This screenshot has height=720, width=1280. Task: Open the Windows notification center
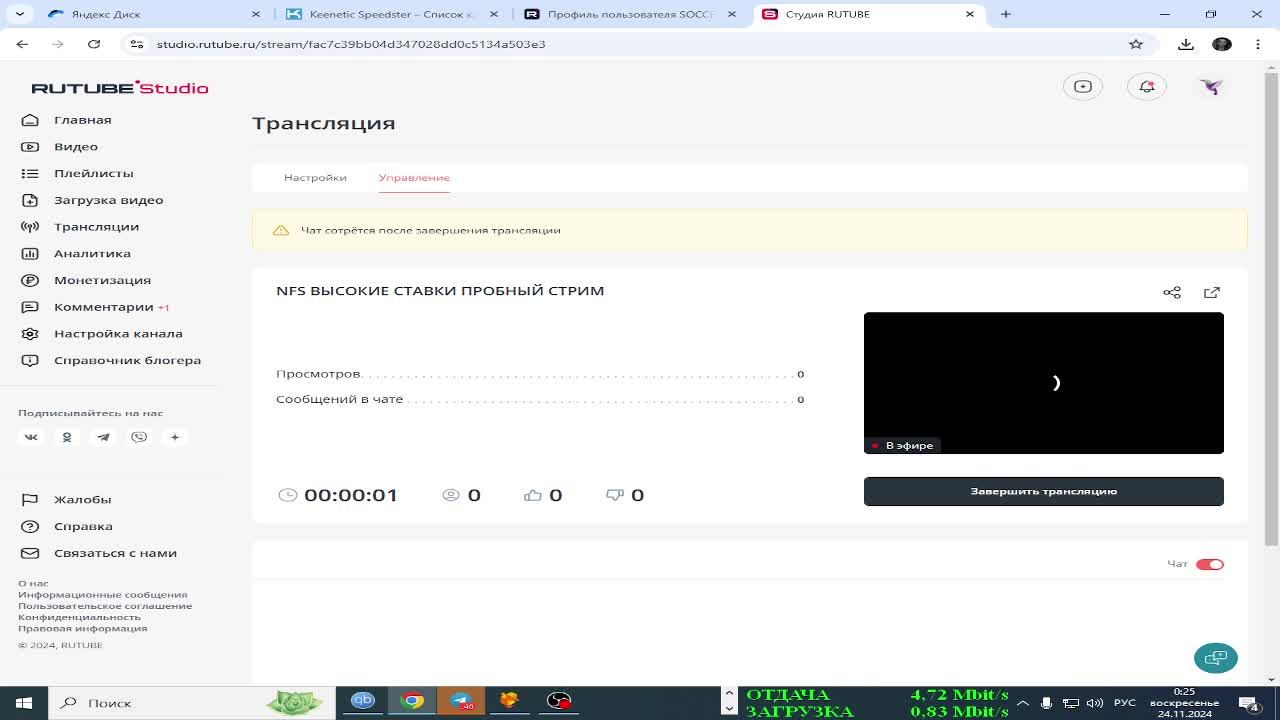(1249, 703)
